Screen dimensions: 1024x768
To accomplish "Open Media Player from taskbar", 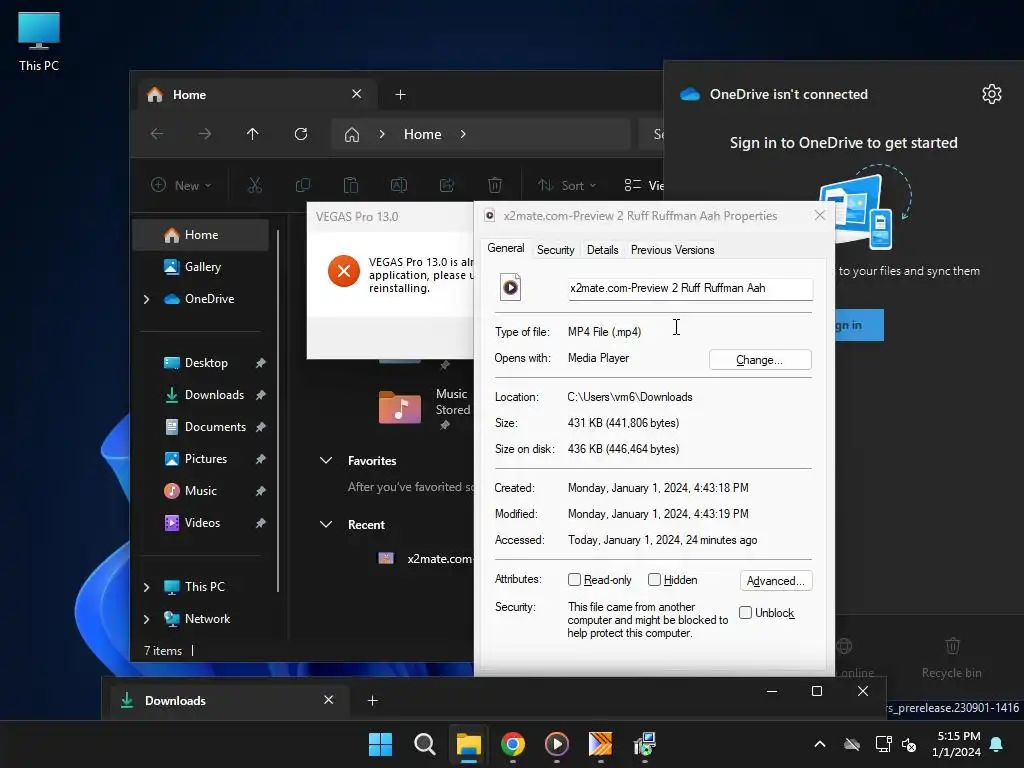I will (x=556, y=744).
